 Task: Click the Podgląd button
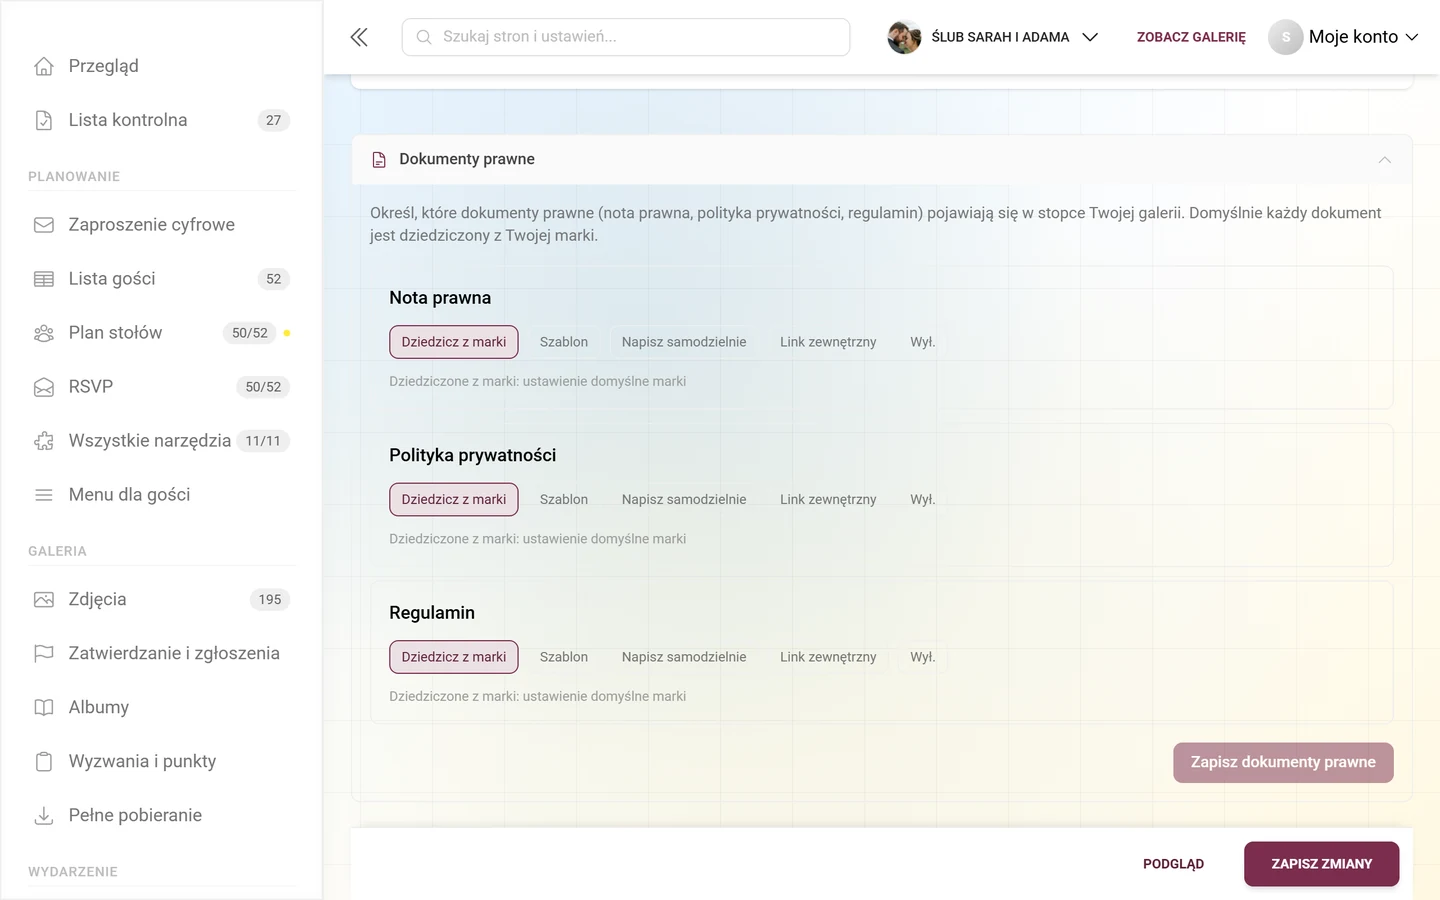1173,864
